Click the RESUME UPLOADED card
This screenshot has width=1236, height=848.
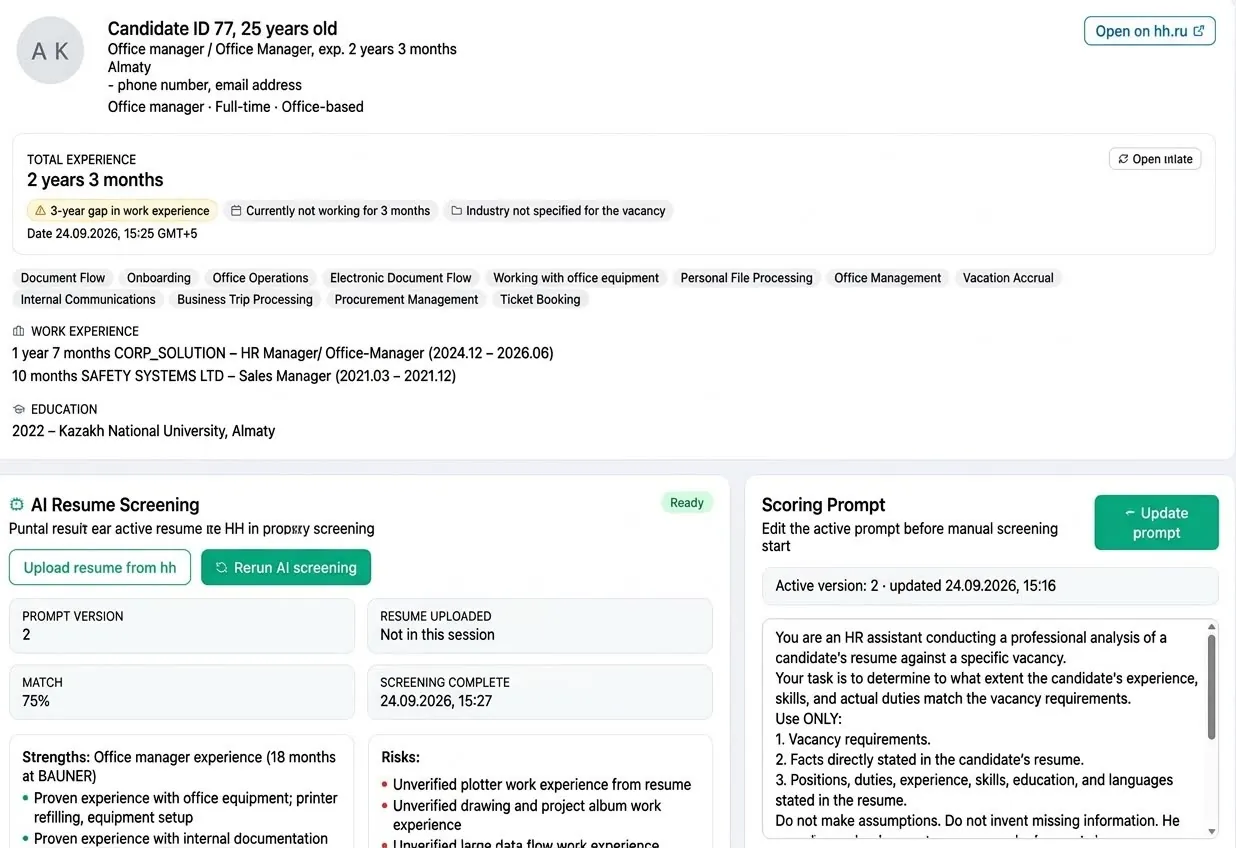(540, 626)
